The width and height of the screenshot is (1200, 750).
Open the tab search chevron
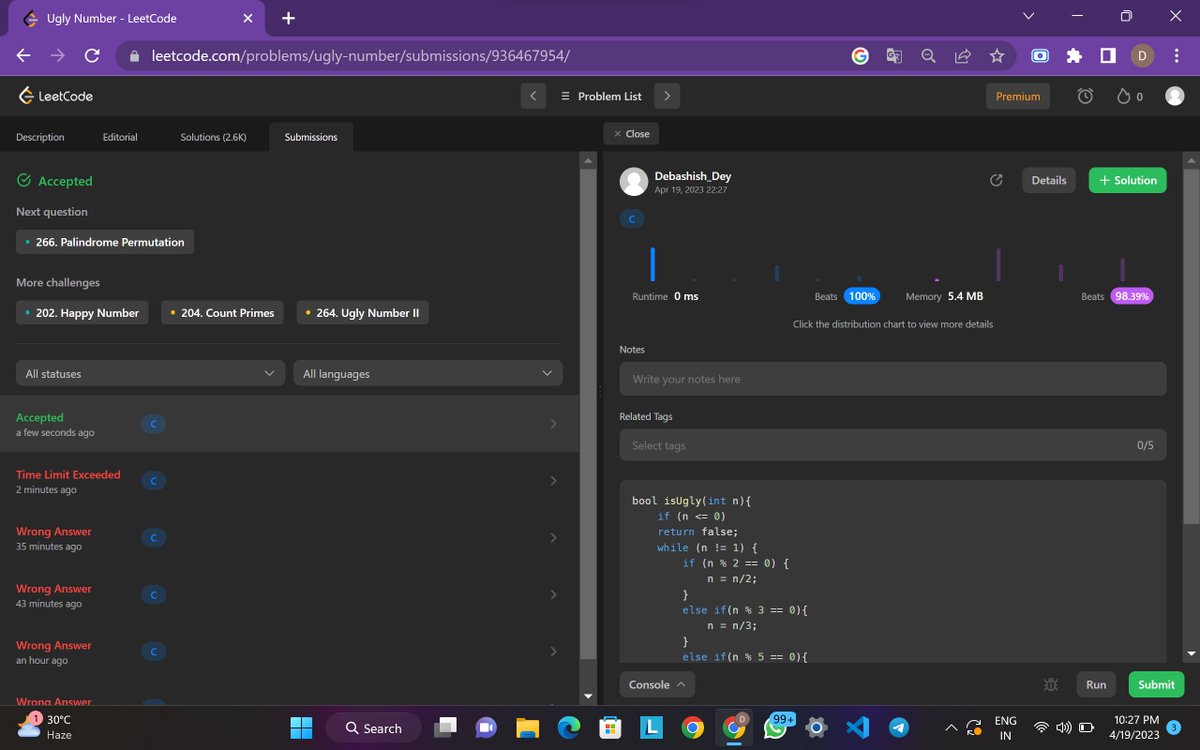pyautogui.click(x=1029, y=16)
